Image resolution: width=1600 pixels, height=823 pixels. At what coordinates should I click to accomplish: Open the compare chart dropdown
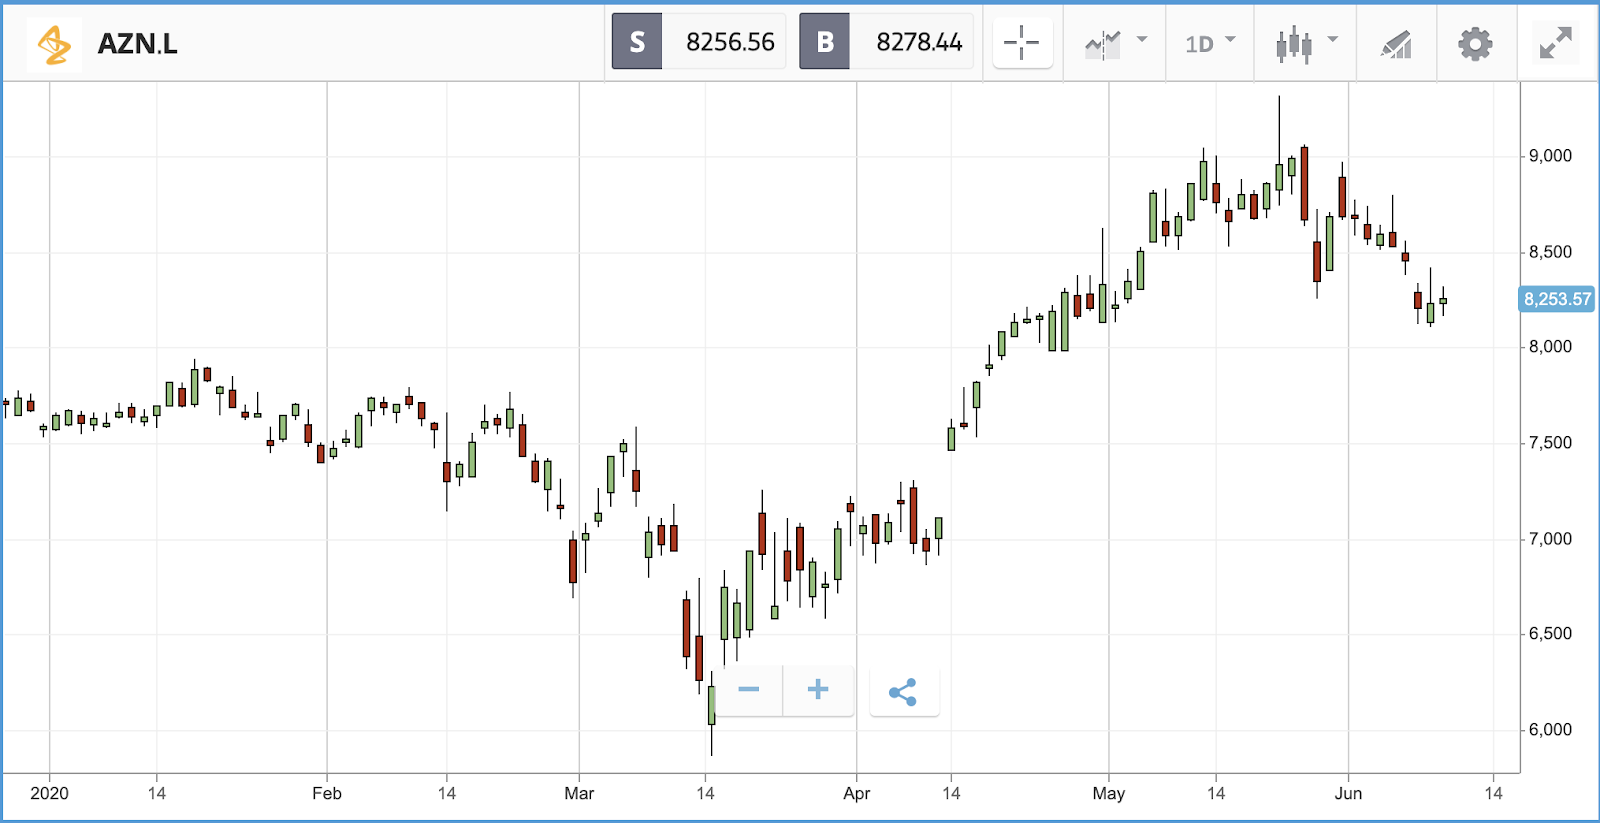[1115, 43]
